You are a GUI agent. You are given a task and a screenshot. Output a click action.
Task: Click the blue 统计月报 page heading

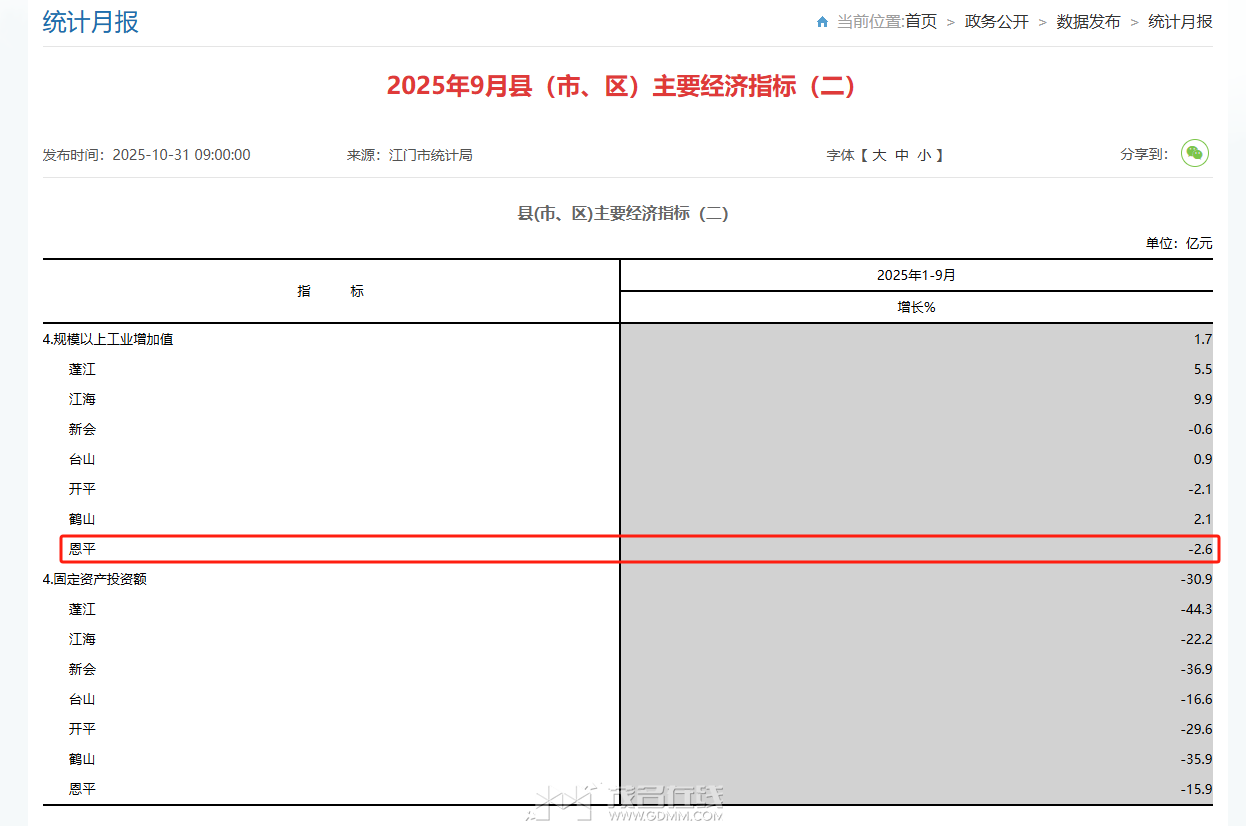point(90,22)
